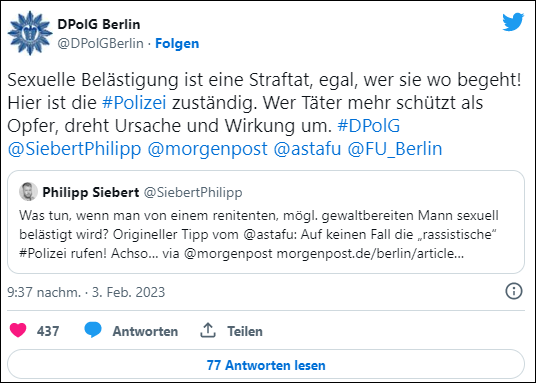Click the 77 Antworten lesen button
This screenshot has width=536, height=383.
266,365
